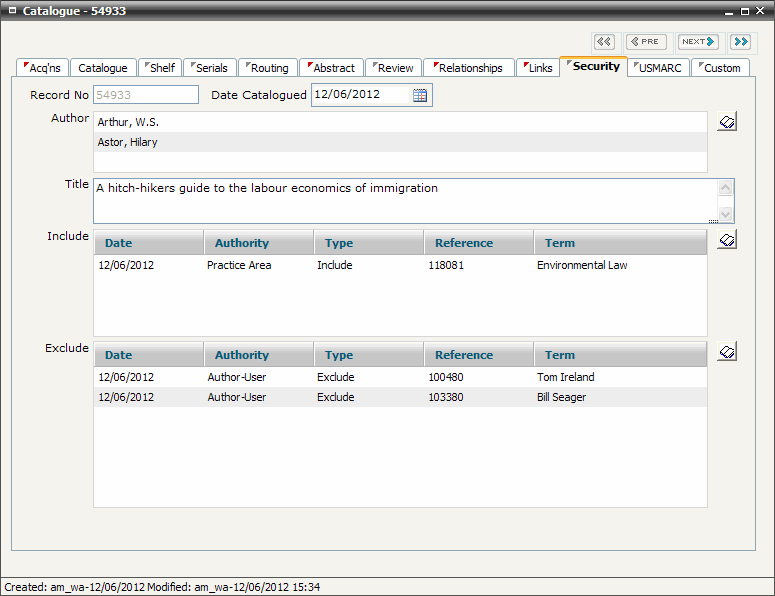Click into the Date Catalogued field
The height and width of the screenshot is (596, 775).
pos(360,96)
